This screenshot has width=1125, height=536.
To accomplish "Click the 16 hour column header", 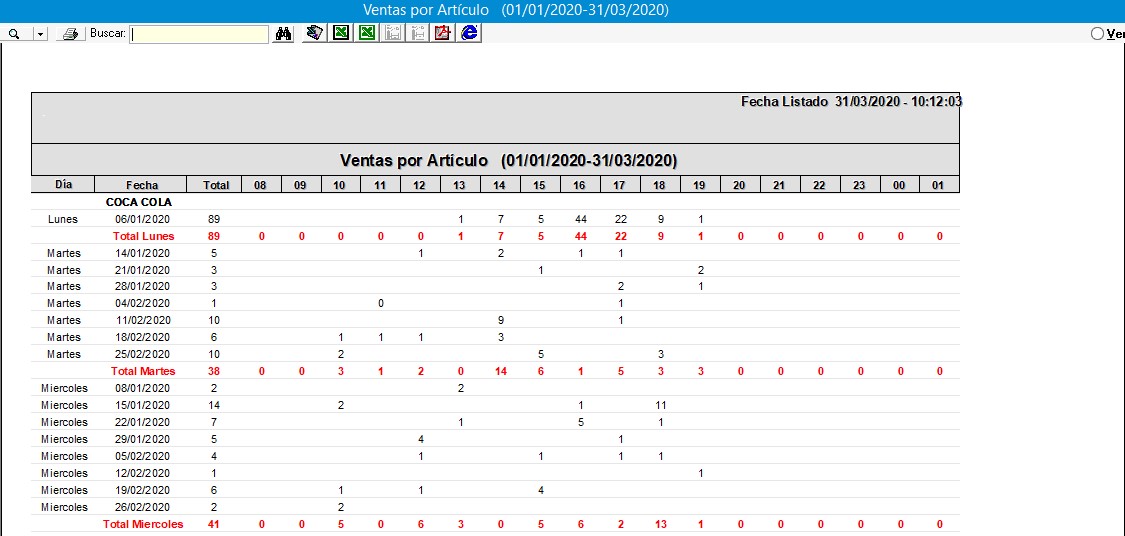I will point(579,184).
